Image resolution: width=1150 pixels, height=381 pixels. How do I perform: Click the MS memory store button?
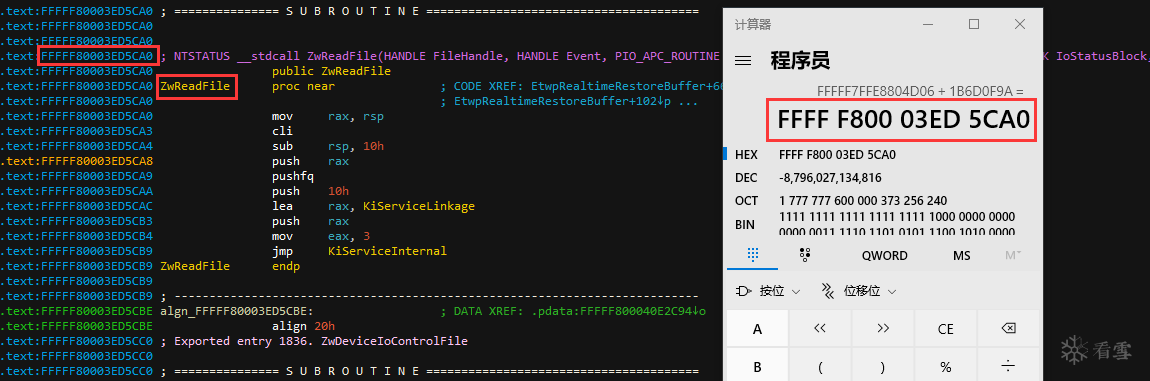point(962,255)
